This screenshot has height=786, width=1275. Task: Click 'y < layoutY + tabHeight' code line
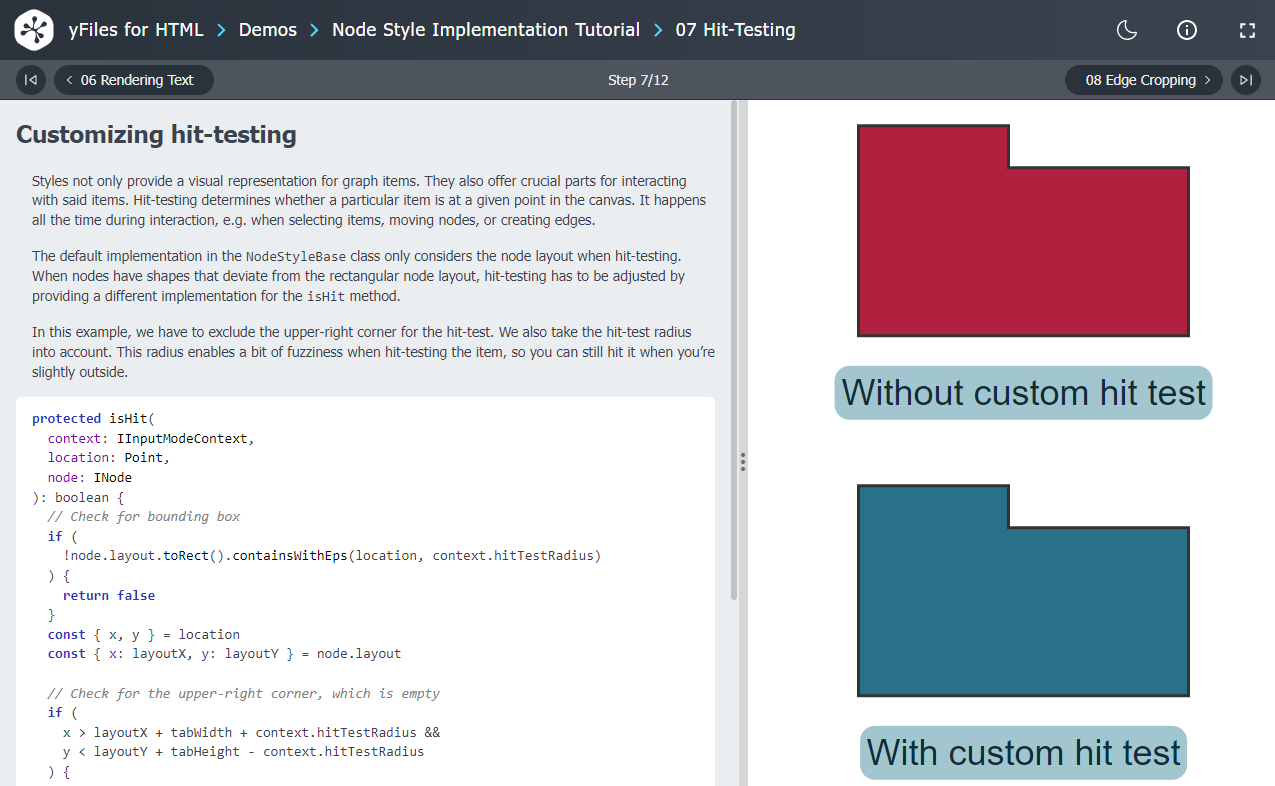[244, 752]
